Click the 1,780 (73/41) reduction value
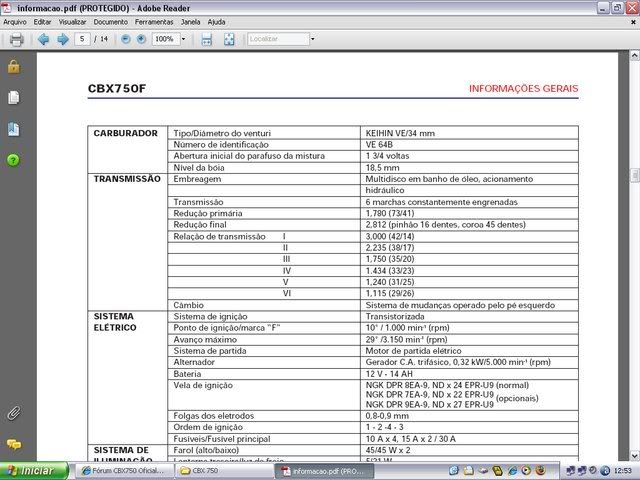This screenshot has height=480, width=640. coord(389,213)
